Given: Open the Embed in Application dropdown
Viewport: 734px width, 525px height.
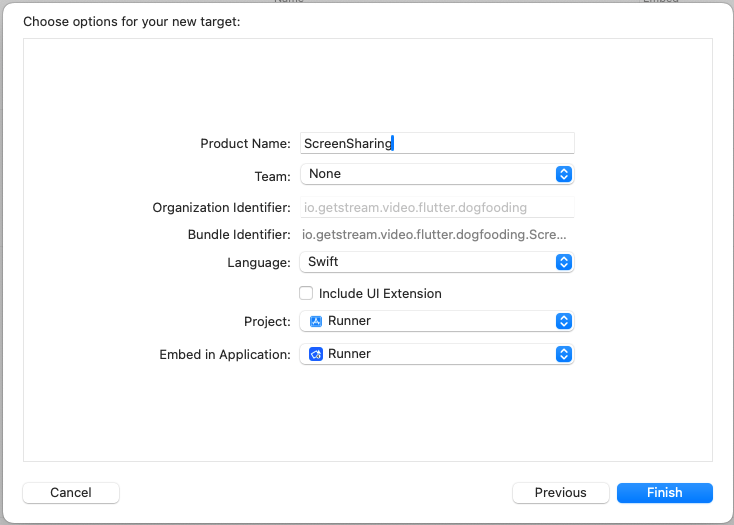Looking at the screenshot, I should pos(437,354).
